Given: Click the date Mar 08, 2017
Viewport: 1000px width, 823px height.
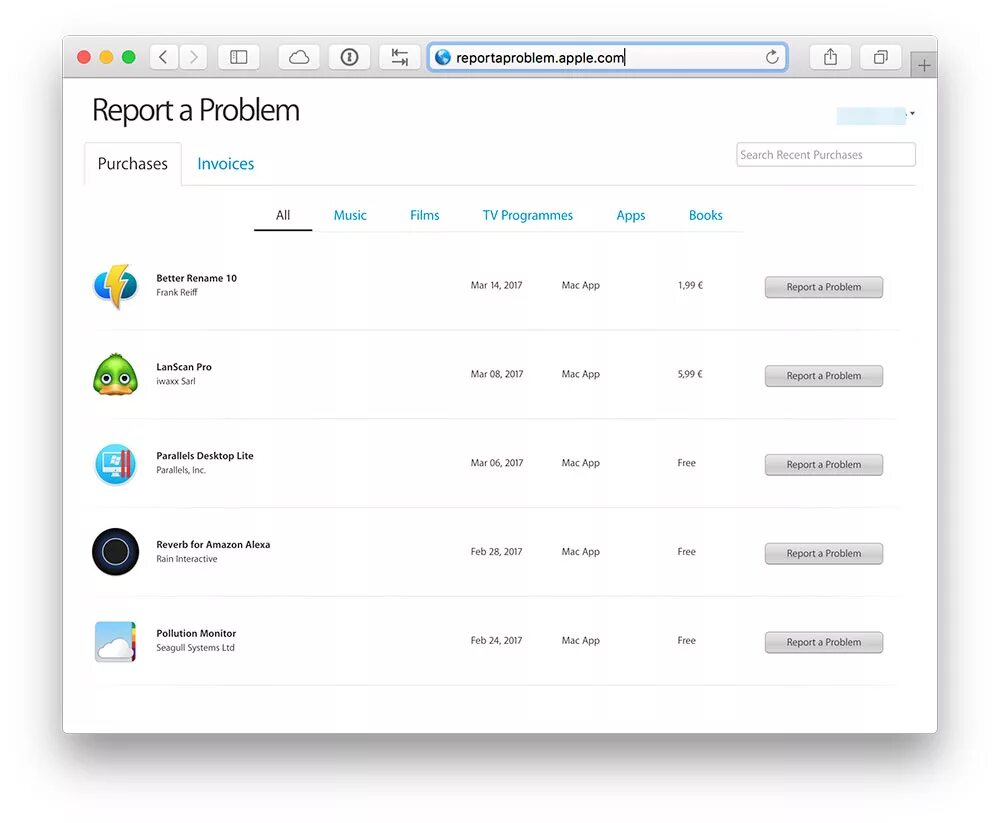Looking at the screenshot, I should click(497, 374).
